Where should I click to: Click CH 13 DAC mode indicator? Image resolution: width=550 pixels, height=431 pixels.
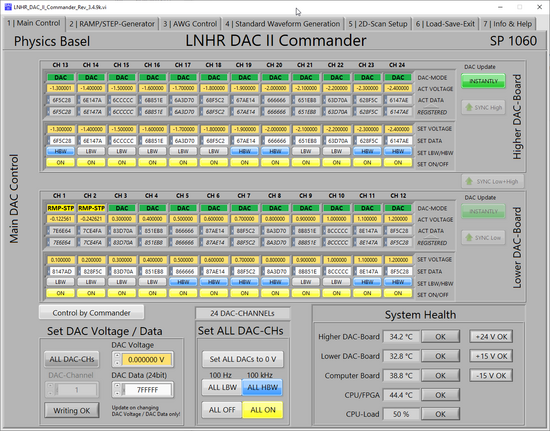tap(60, 77)
